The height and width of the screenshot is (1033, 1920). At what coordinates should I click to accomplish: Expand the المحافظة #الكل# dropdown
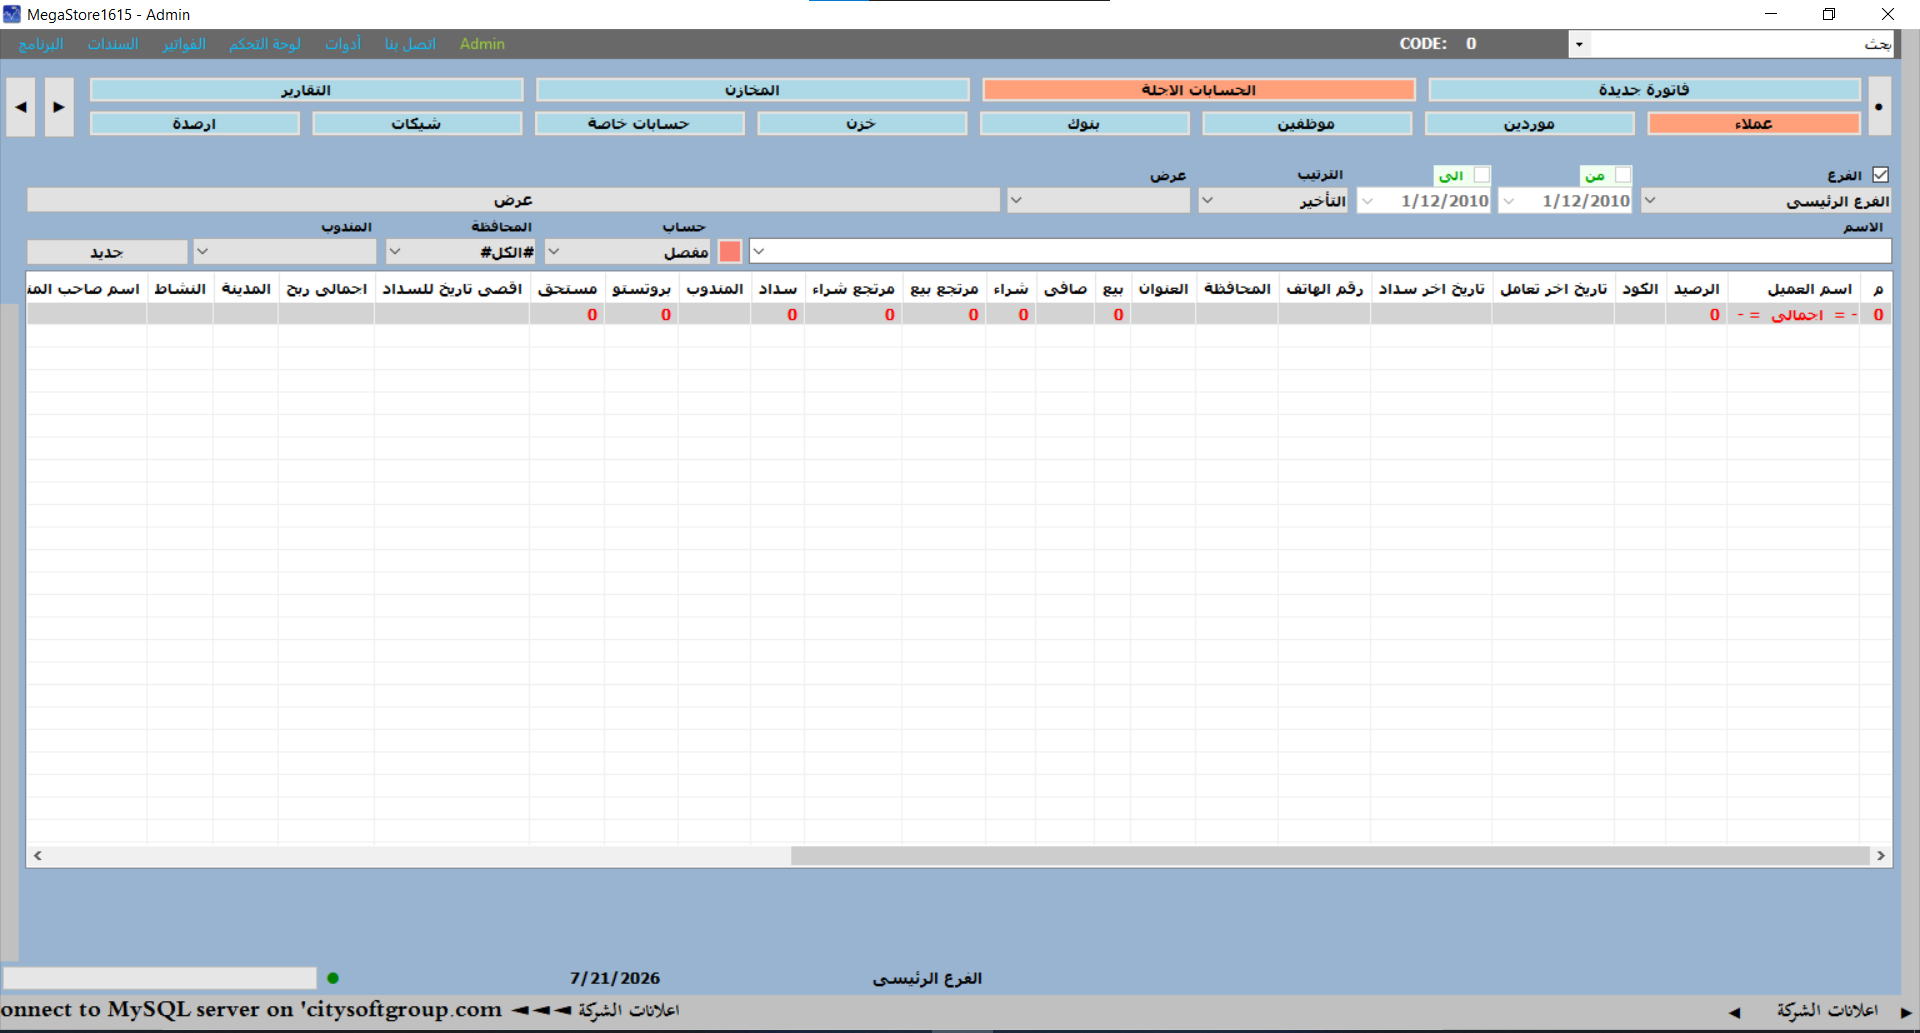click(x=395, y=251)
